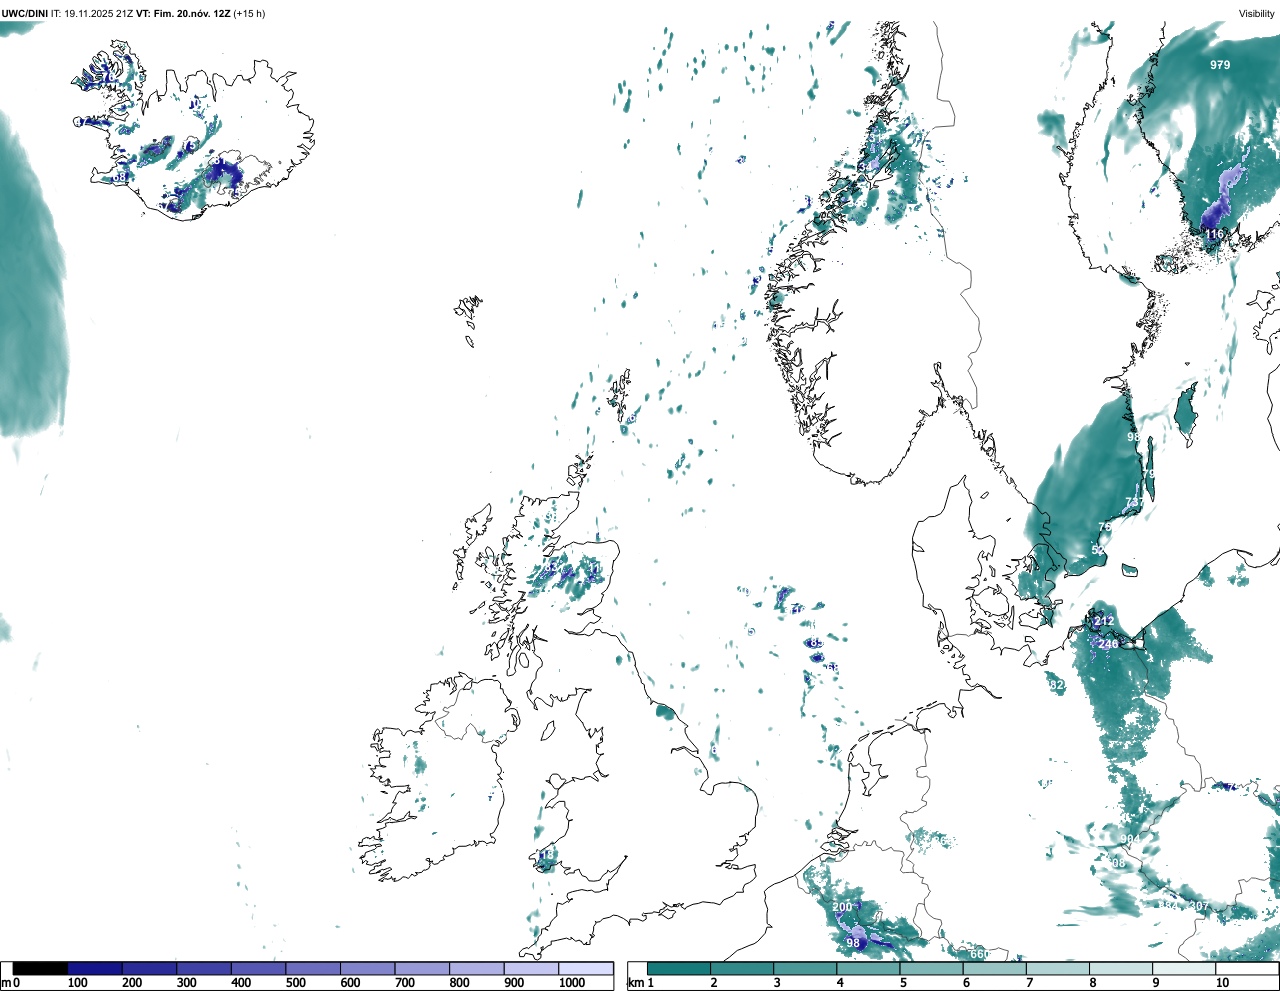Pick the 6–7 km legend swatch
This screenshot has height=991, width=1280.
point(994,968)
